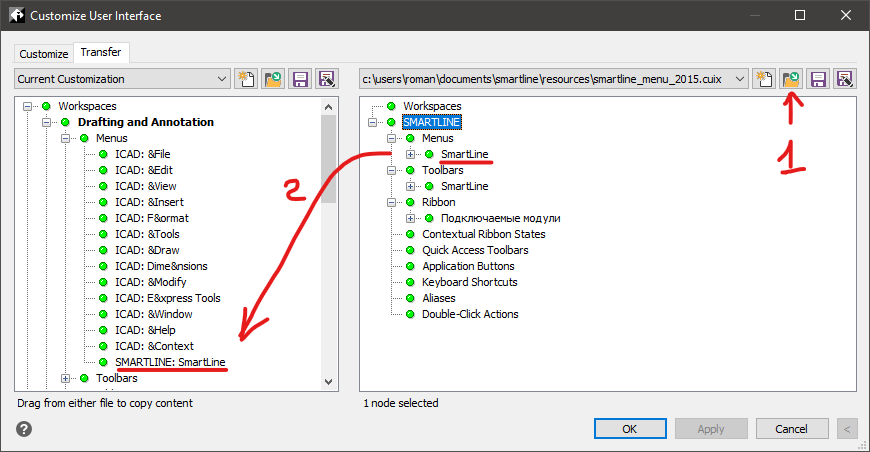The width and height of the screenshot is (870, 452).
Task: Click the new customization file icon in left pane
Action: point(246,79)
